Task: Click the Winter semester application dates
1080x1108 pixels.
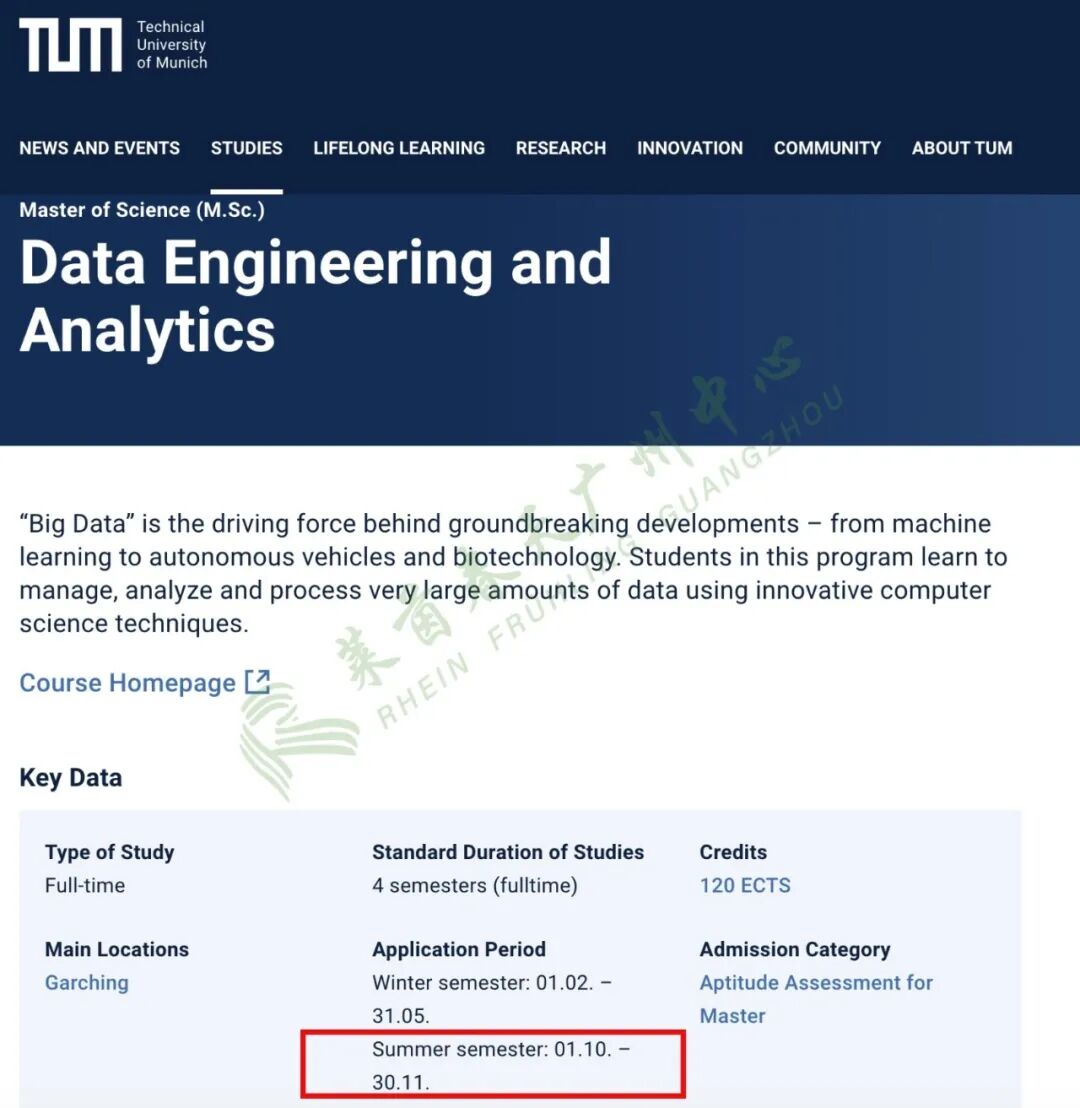Action: pos(492,999)
